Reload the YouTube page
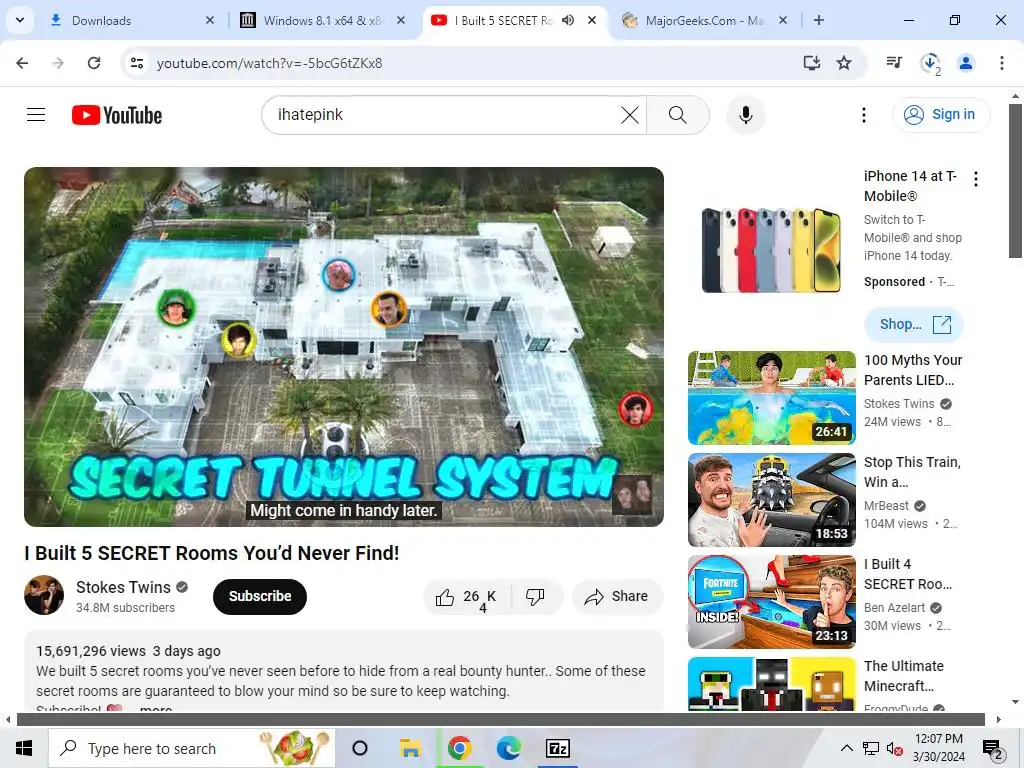 tap(94, 63)
